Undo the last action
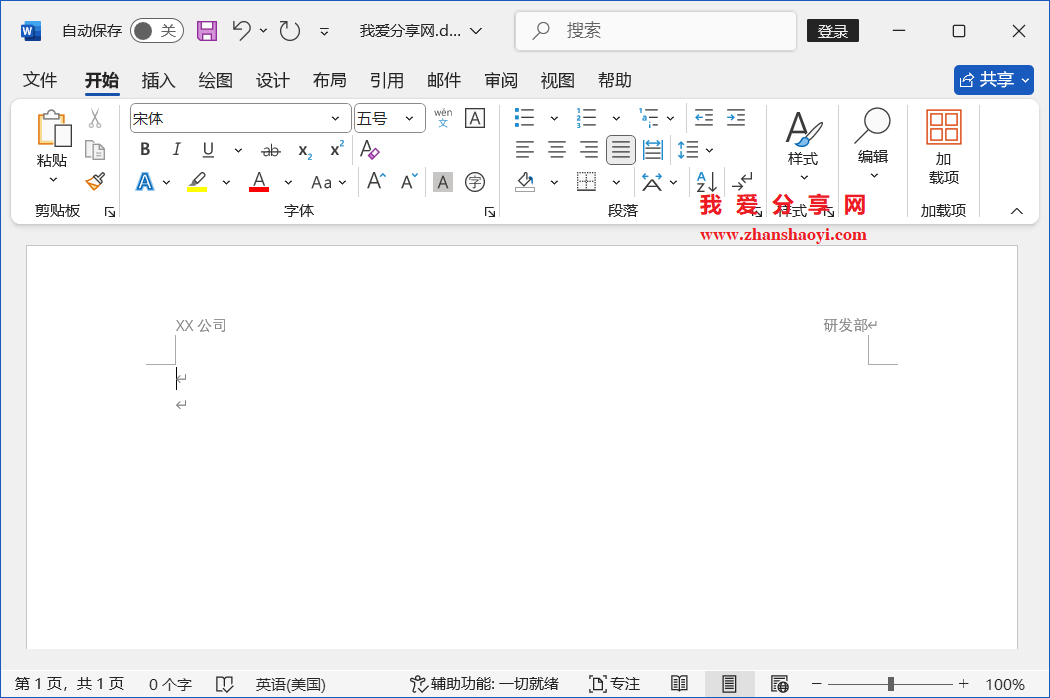The height and width of the screenshot is (698, 1050). point(242,30)
